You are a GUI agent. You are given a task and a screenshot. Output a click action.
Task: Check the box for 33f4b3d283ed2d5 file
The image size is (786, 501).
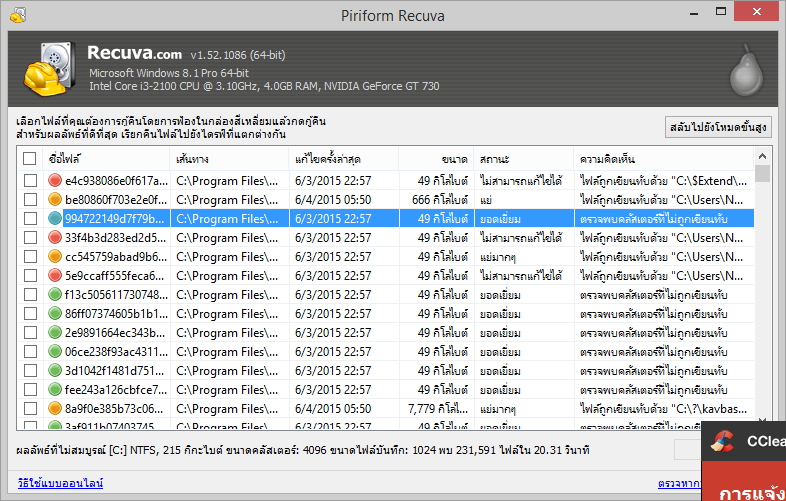[x=30, y=238]
